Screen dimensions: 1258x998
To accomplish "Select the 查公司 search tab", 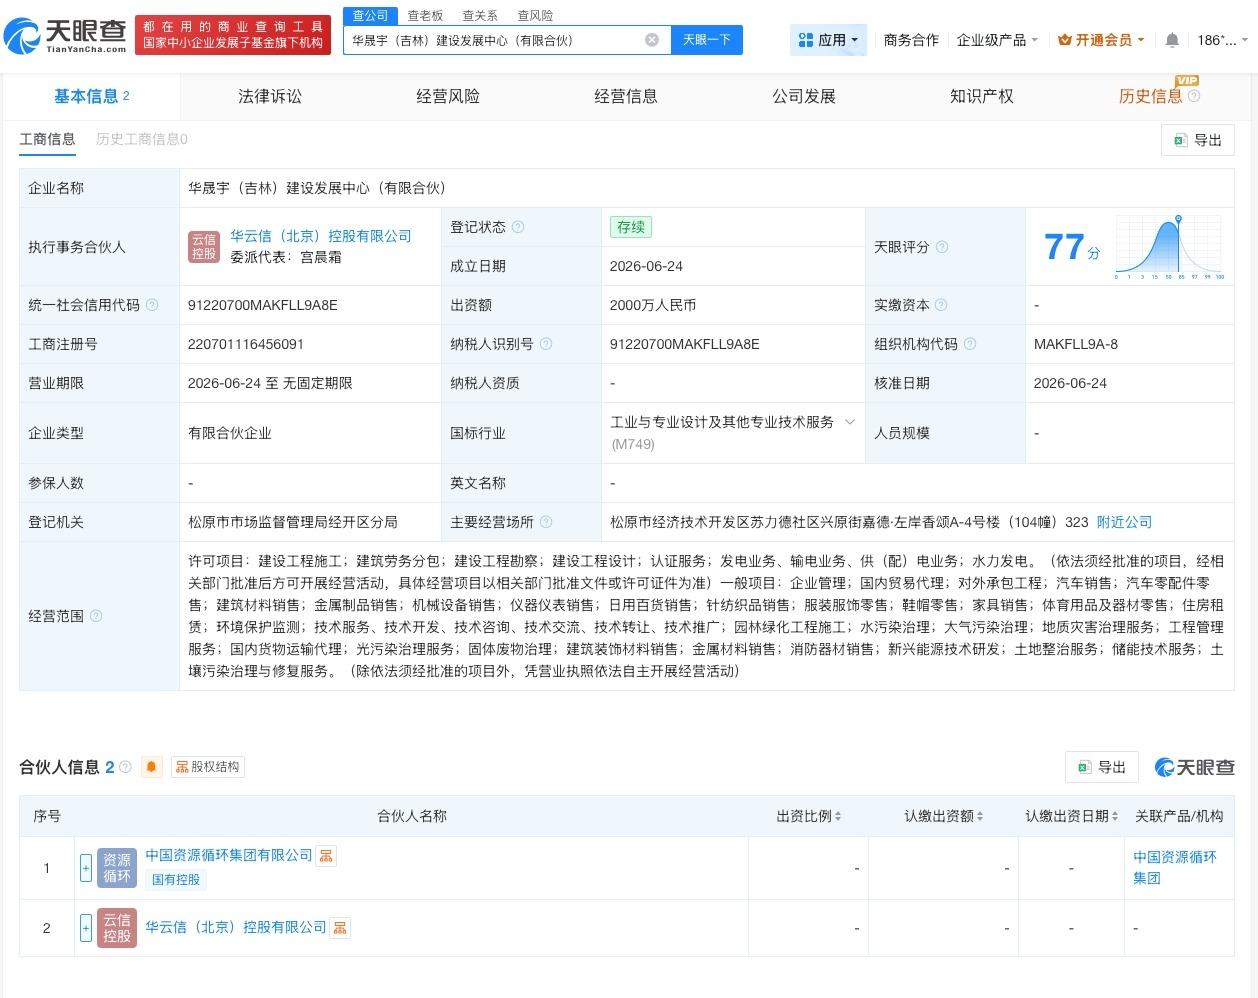I will click(x=370, y=16).
